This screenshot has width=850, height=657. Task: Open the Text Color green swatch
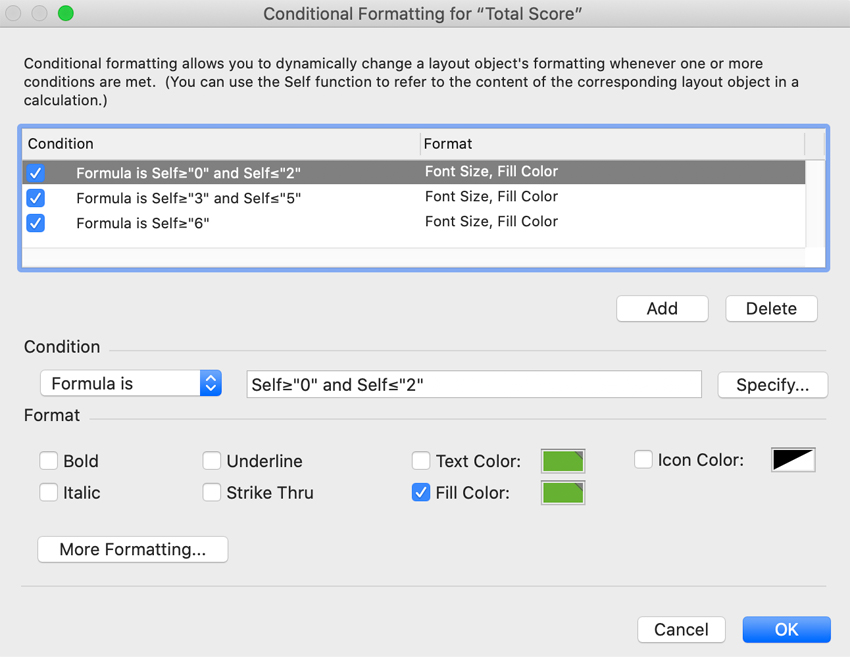coord(562,461)
